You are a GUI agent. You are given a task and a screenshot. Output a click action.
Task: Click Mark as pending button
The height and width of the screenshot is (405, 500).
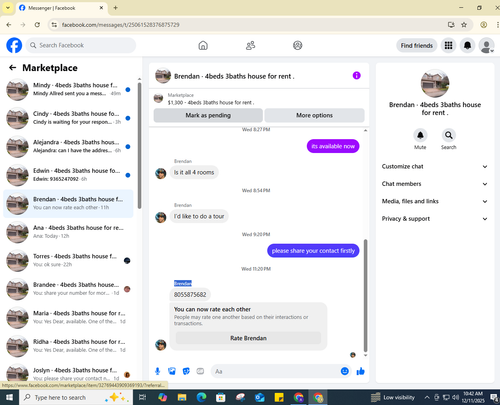pos(208,115)
